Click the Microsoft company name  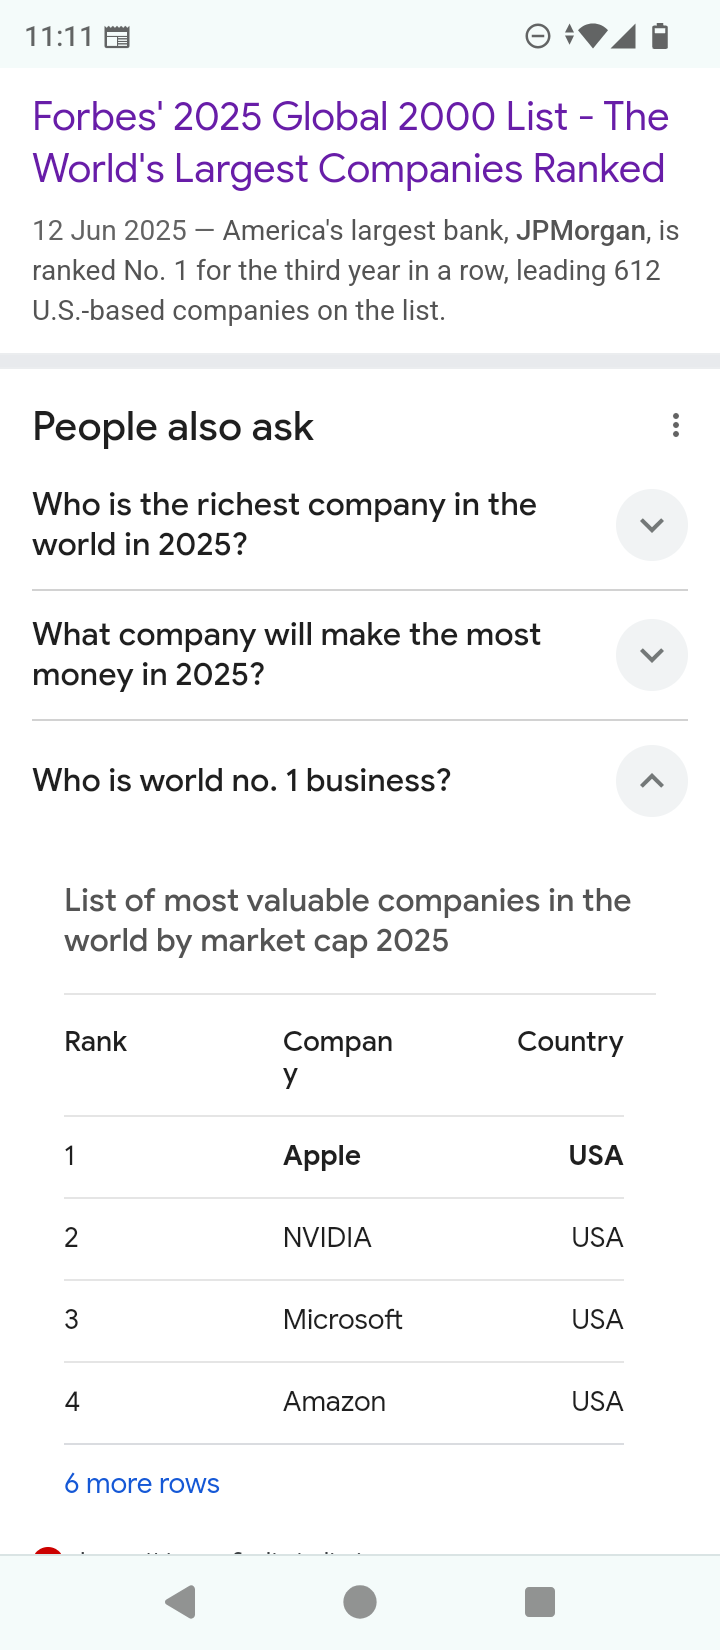[x=343, y=1320]
